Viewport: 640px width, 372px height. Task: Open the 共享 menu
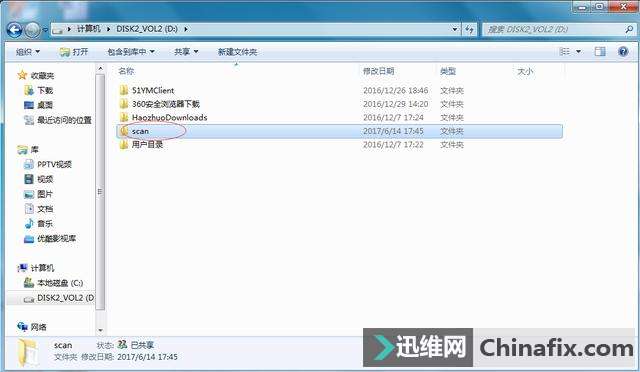(186, 52)
